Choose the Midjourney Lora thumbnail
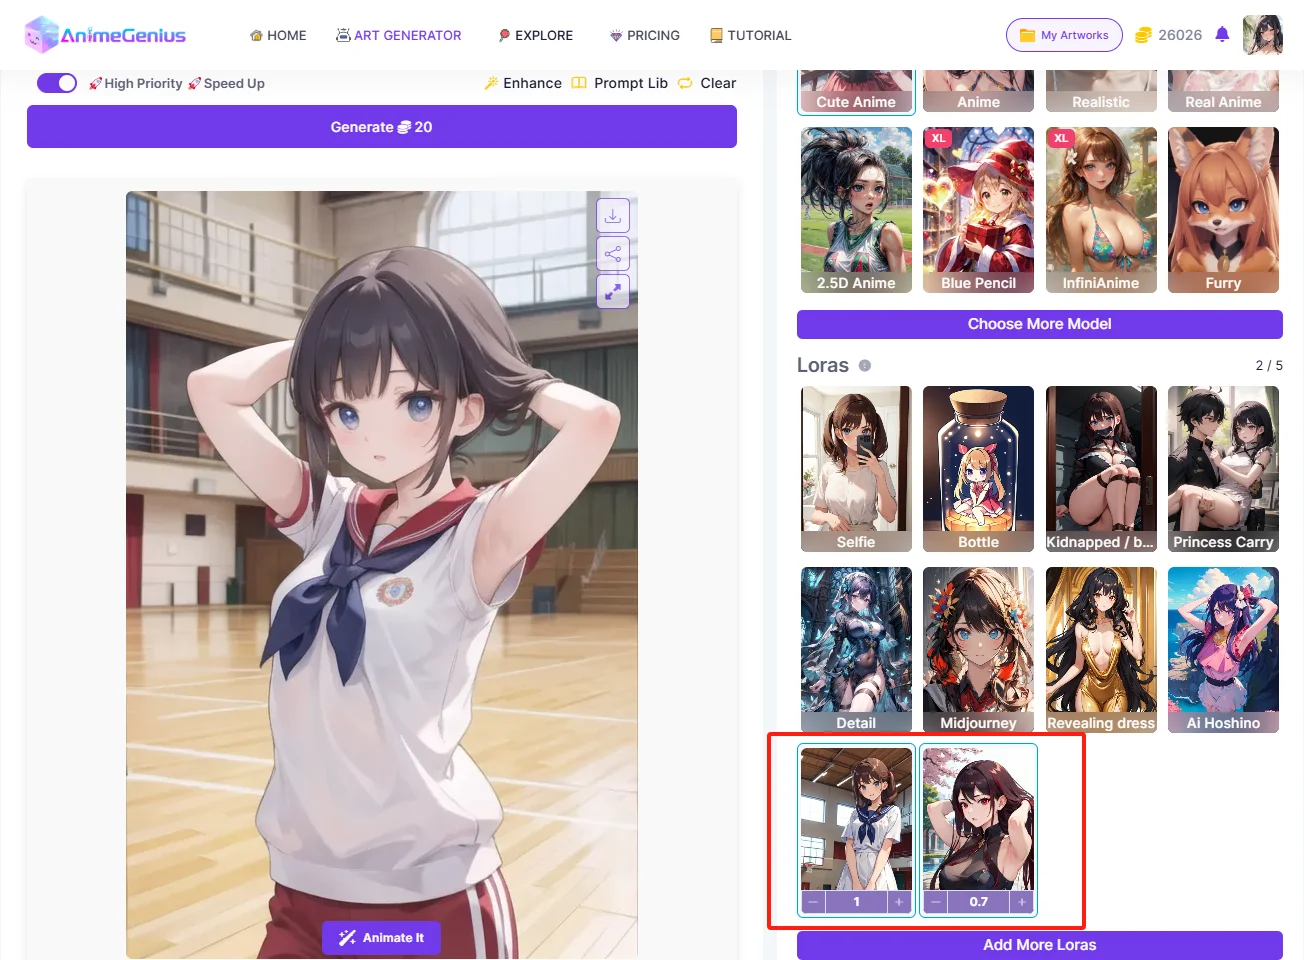 (978, 649)
